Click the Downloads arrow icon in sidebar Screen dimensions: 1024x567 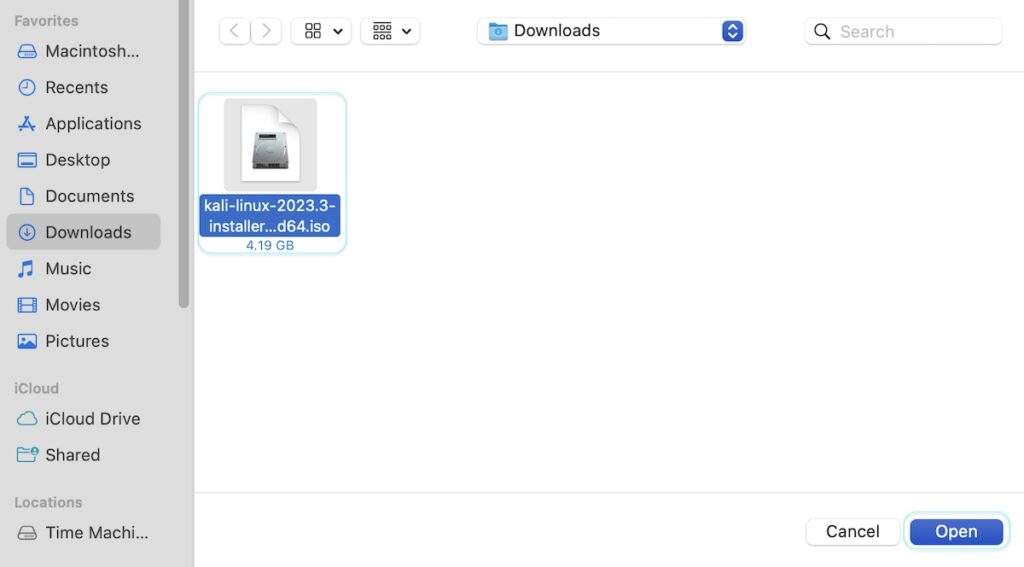tap(27, 233)
